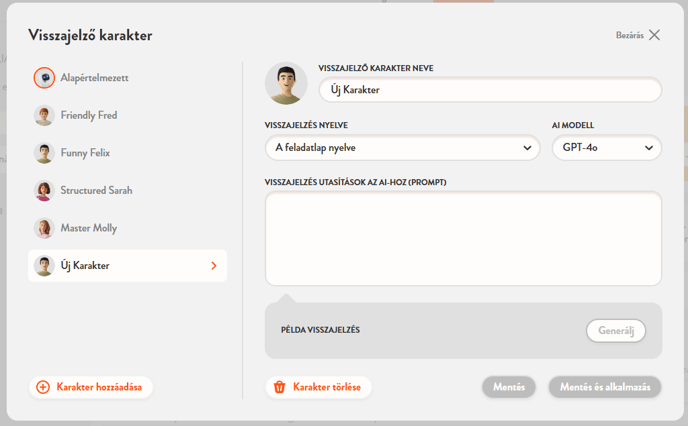Click the red chevron next to Új Karakter
The height and width of the screenshot is (426, 688).
213,266
